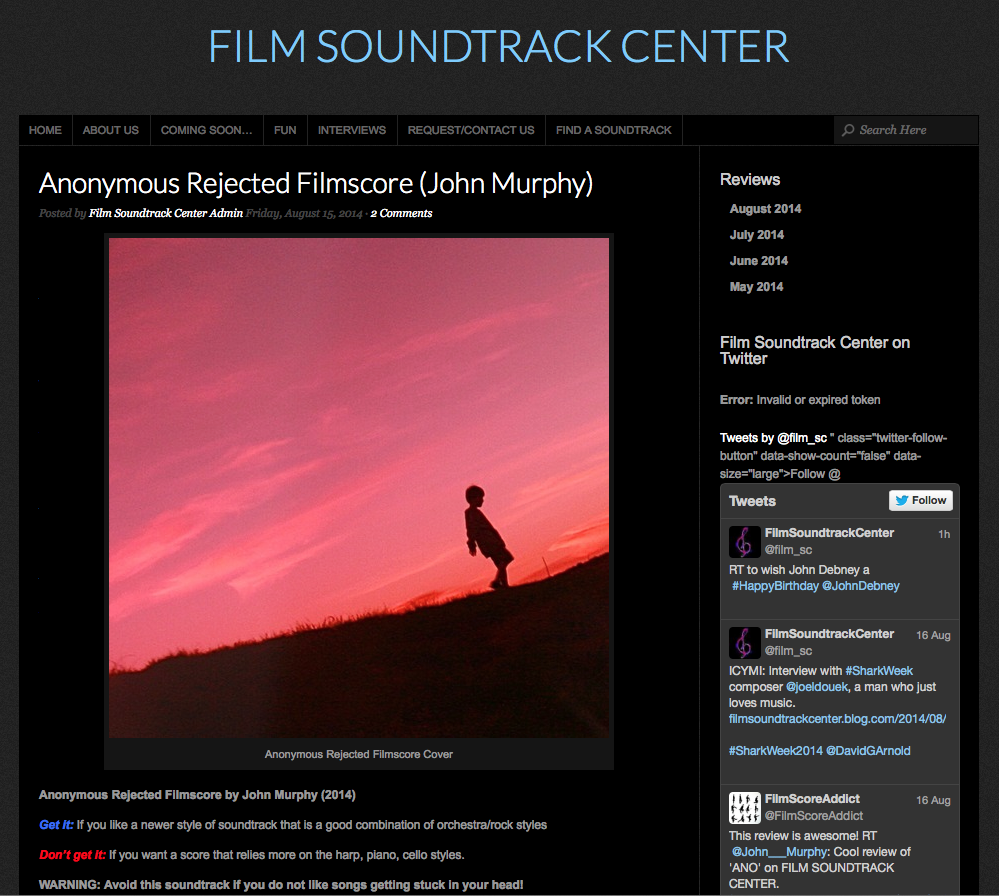Open the #SharkWeek2014 hashtag
The image size is (999, 896).
775,751
